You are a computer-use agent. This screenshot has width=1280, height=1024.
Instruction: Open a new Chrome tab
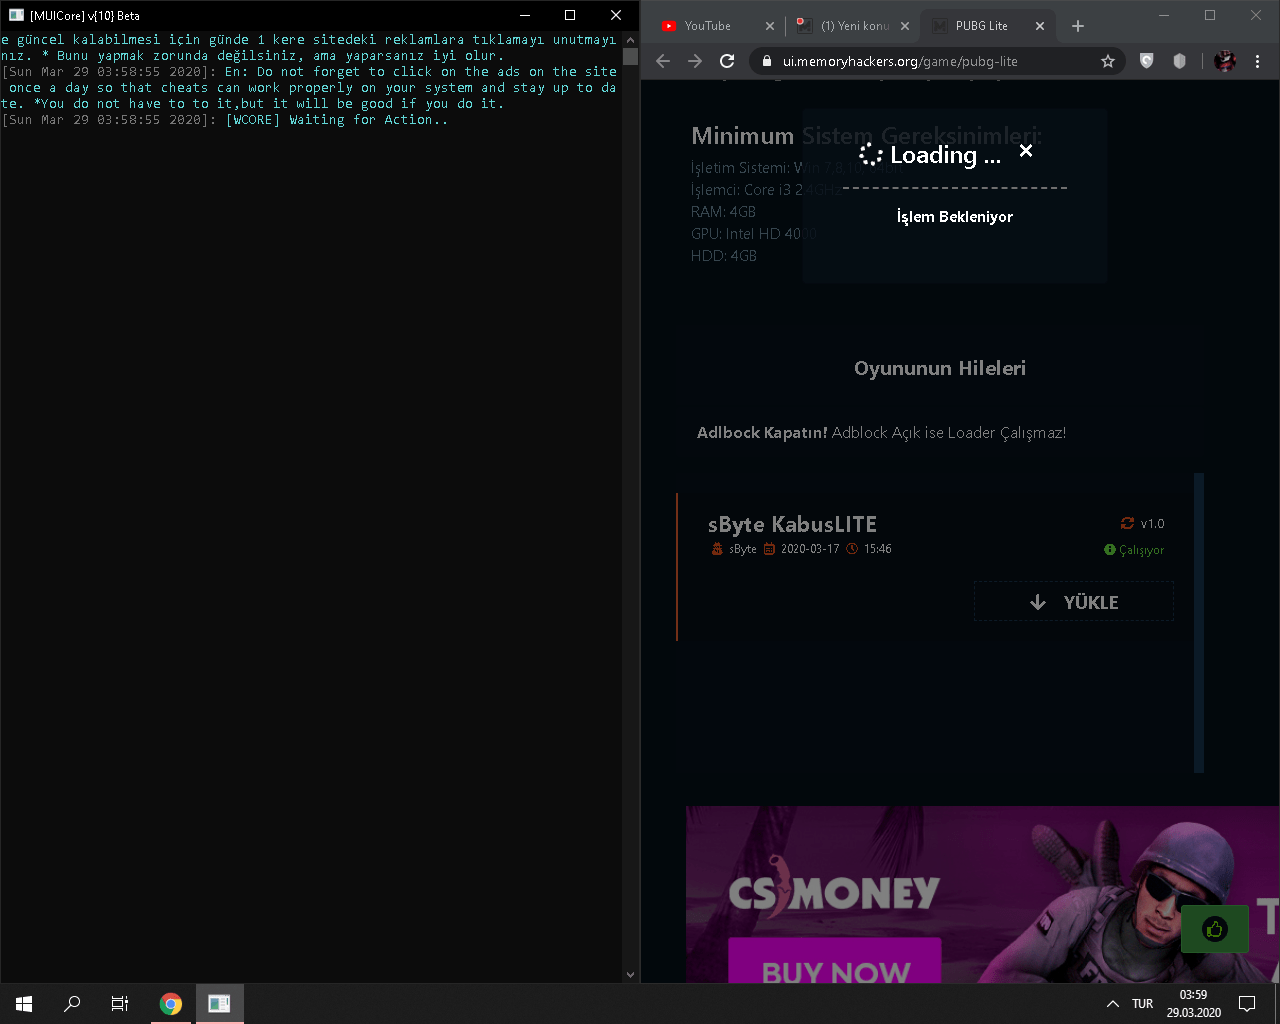pos(1078,26)
